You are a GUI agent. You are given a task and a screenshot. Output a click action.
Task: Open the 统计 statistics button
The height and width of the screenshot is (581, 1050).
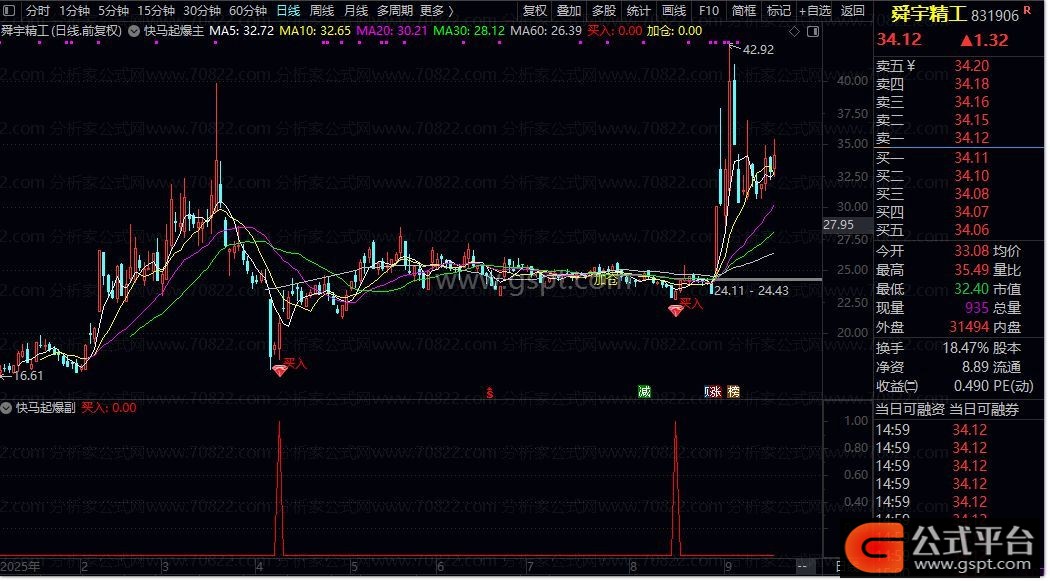639,11
